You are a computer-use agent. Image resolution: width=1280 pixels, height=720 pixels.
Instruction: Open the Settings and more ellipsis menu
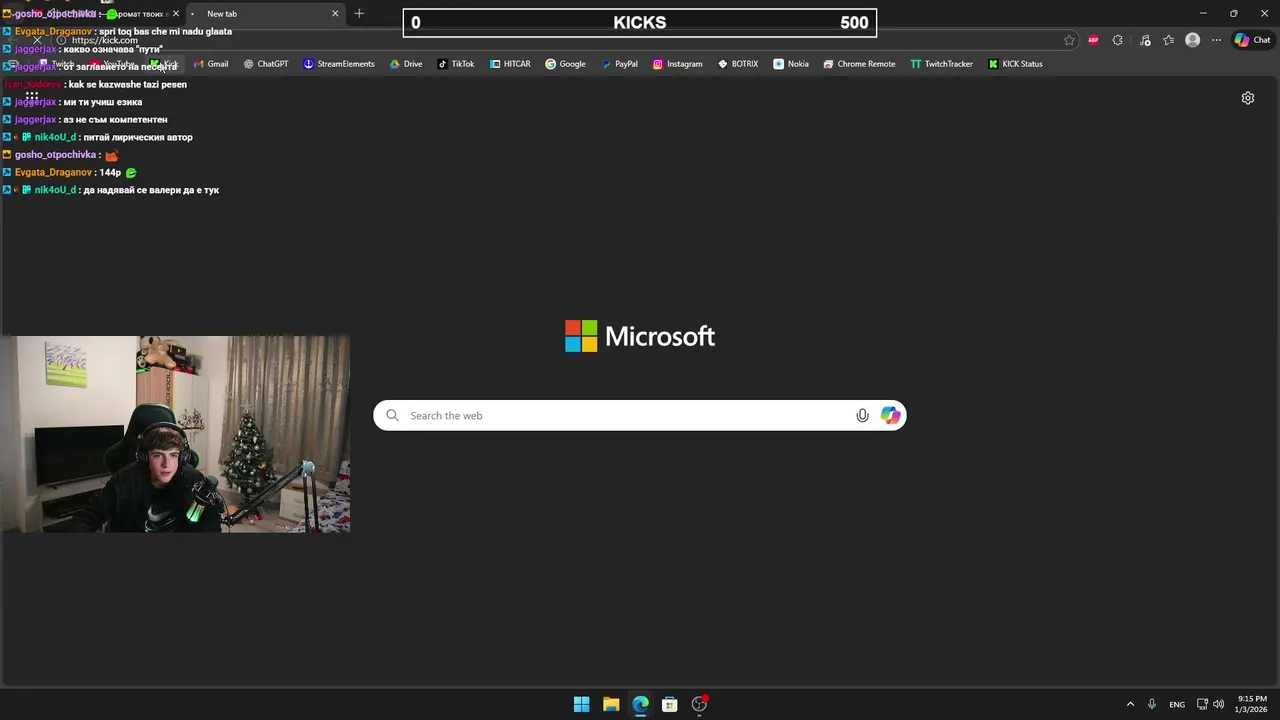1216,40
